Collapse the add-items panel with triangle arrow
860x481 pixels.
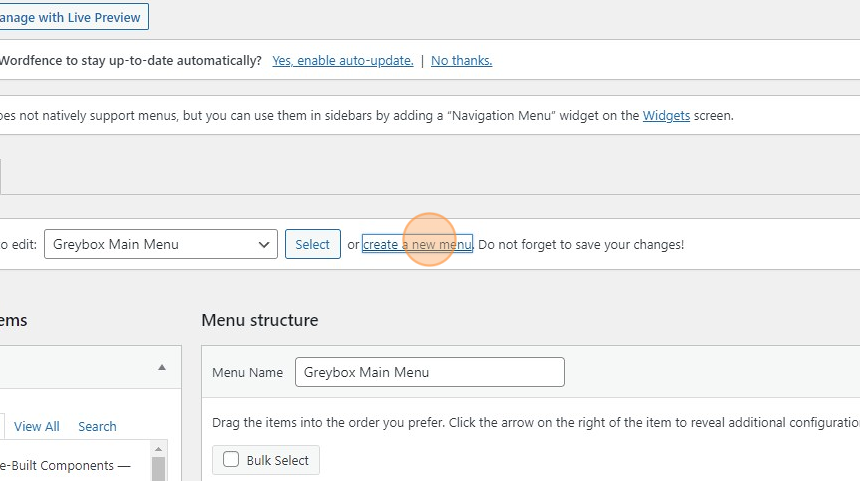(x=162, y=367)
